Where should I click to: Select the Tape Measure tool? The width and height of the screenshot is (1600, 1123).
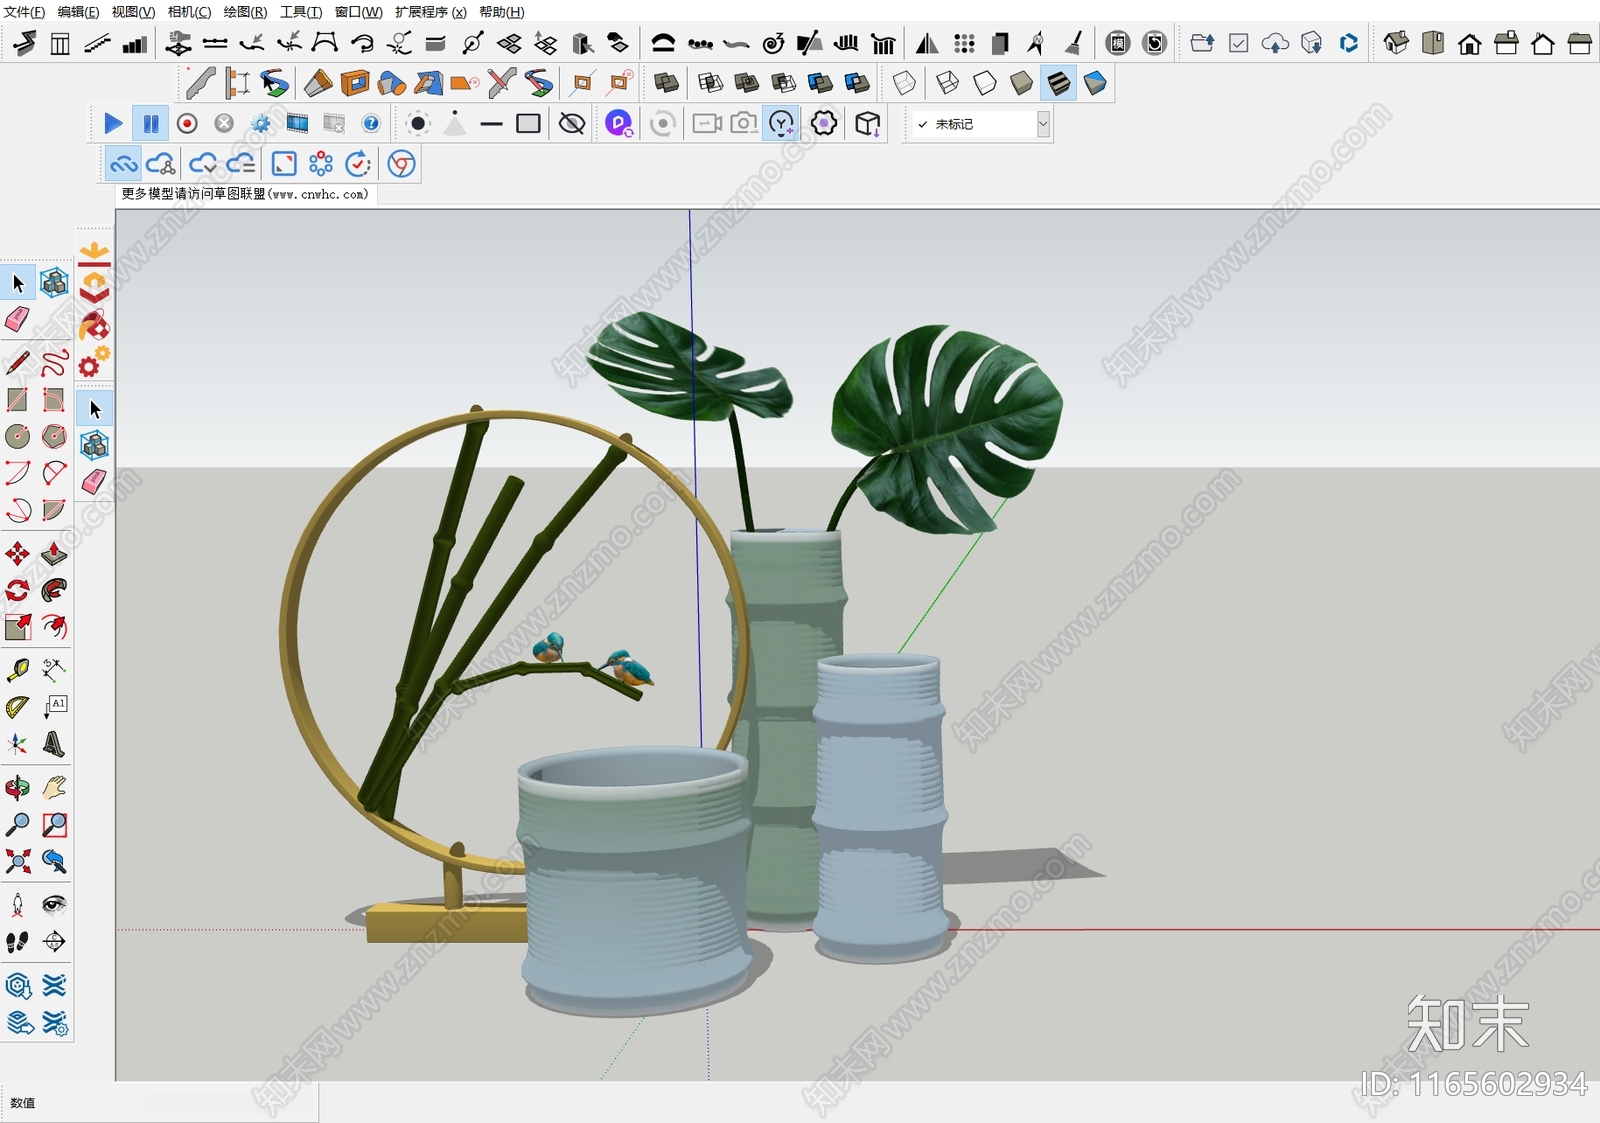(x=18, y=669)
